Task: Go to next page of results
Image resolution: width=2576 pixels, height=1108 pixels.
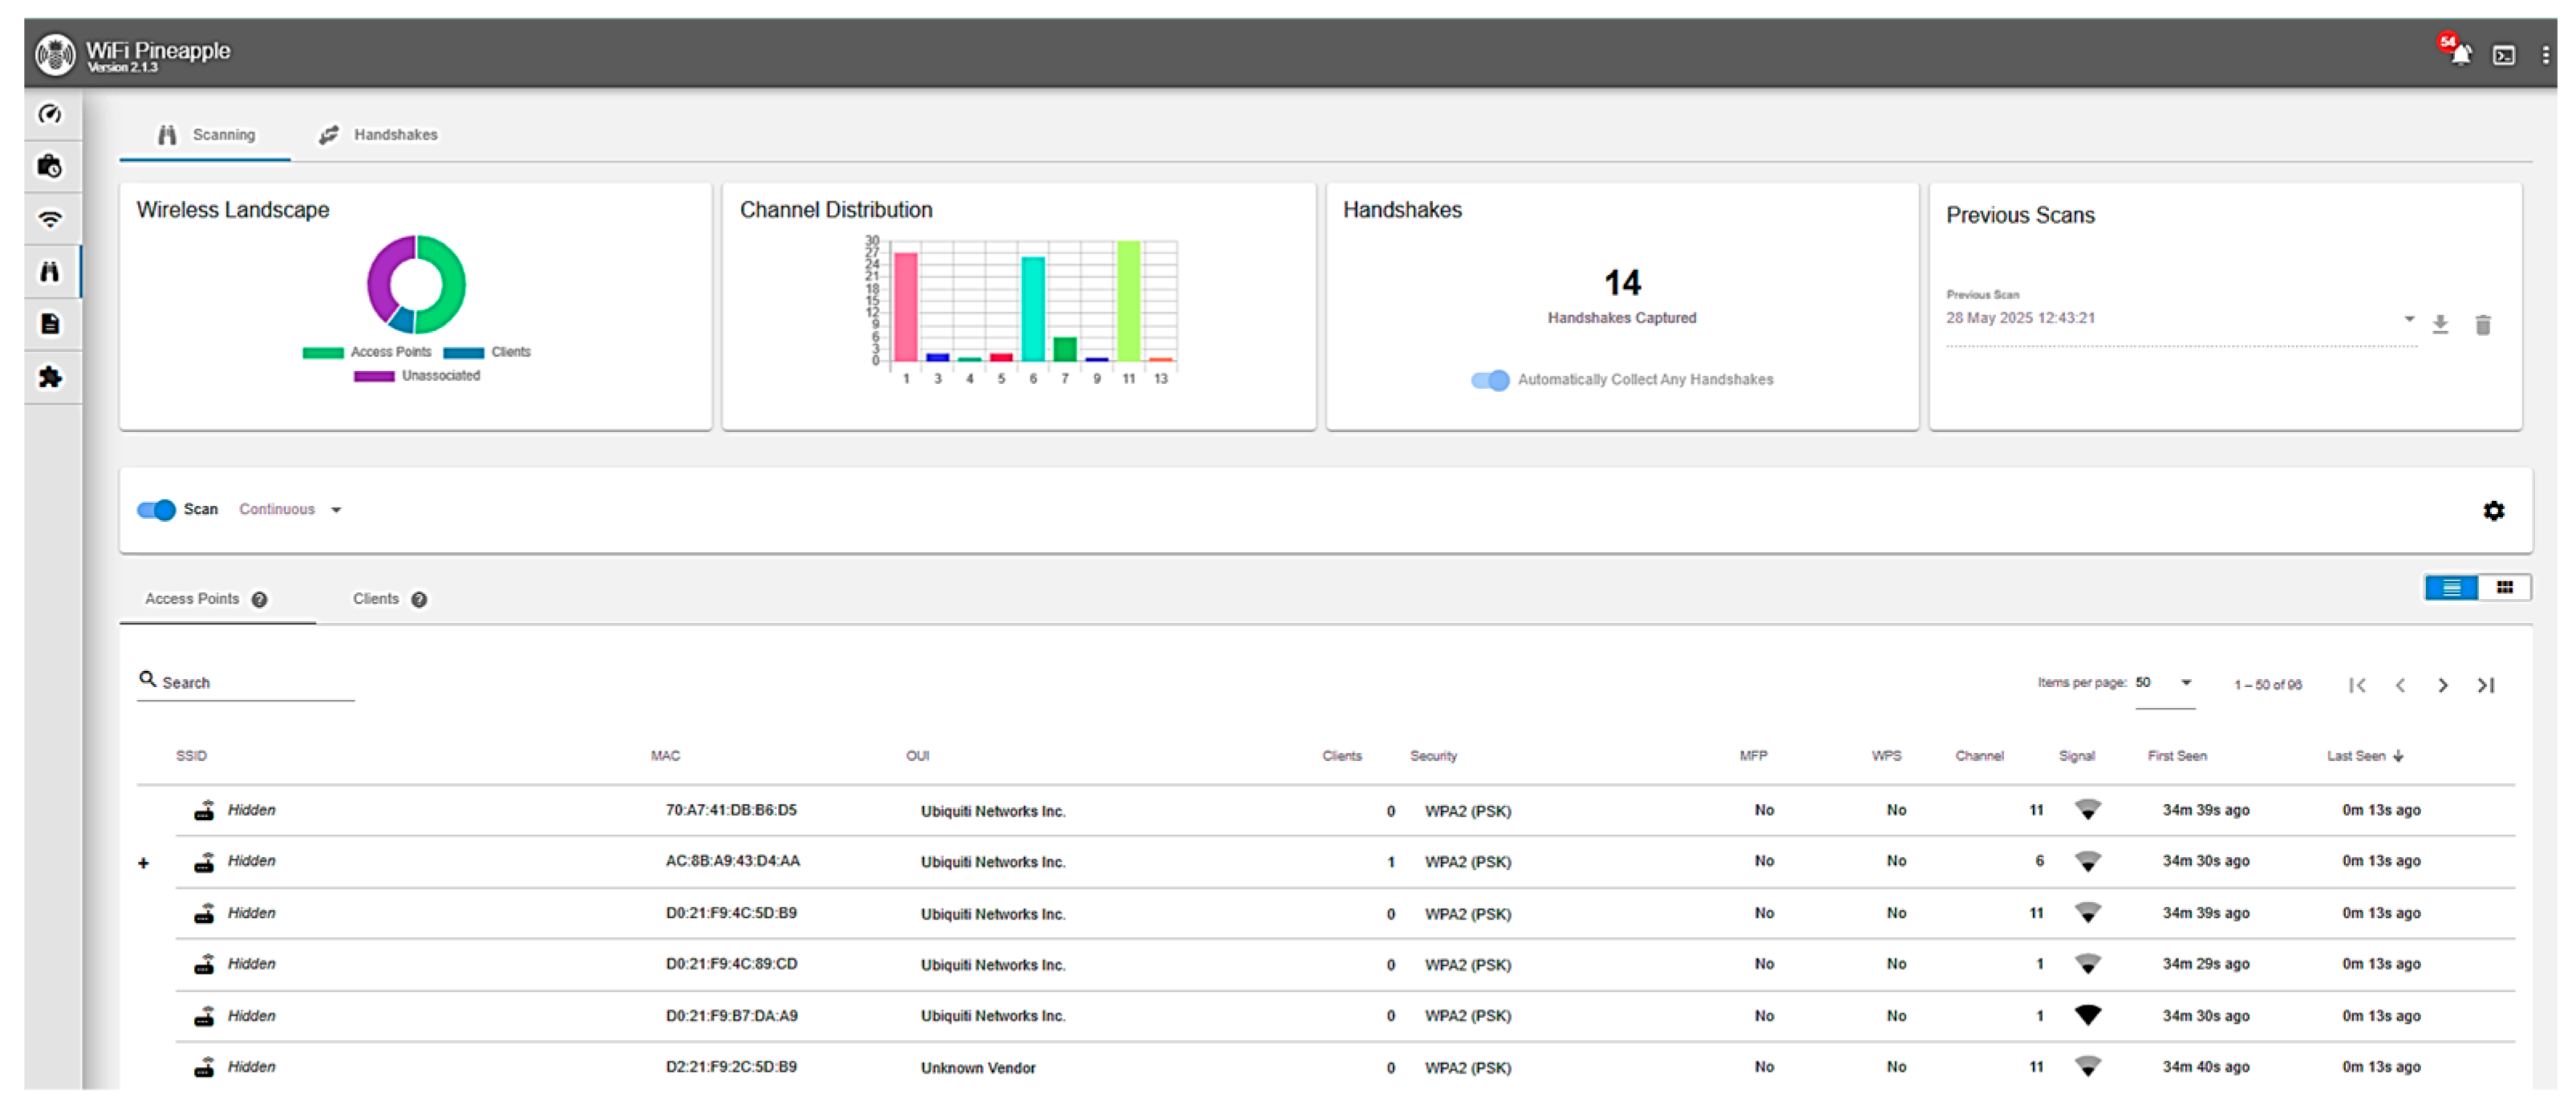Action: (x=2443, y=685)
